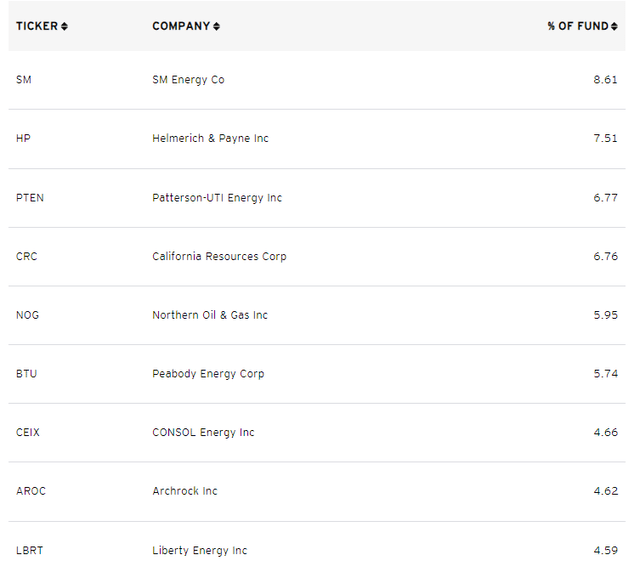Click the COMPANY column header text
The height and width of the screenshot is (572, 640).
click(x=181, y=27)
